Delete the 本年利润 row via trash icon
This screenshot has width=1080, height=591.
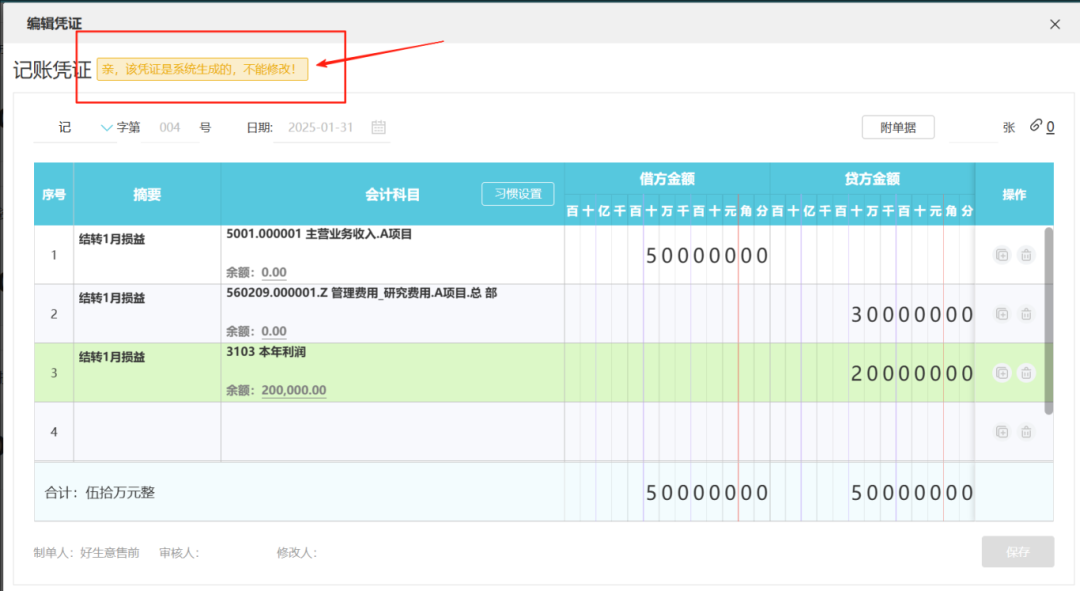1026,372
